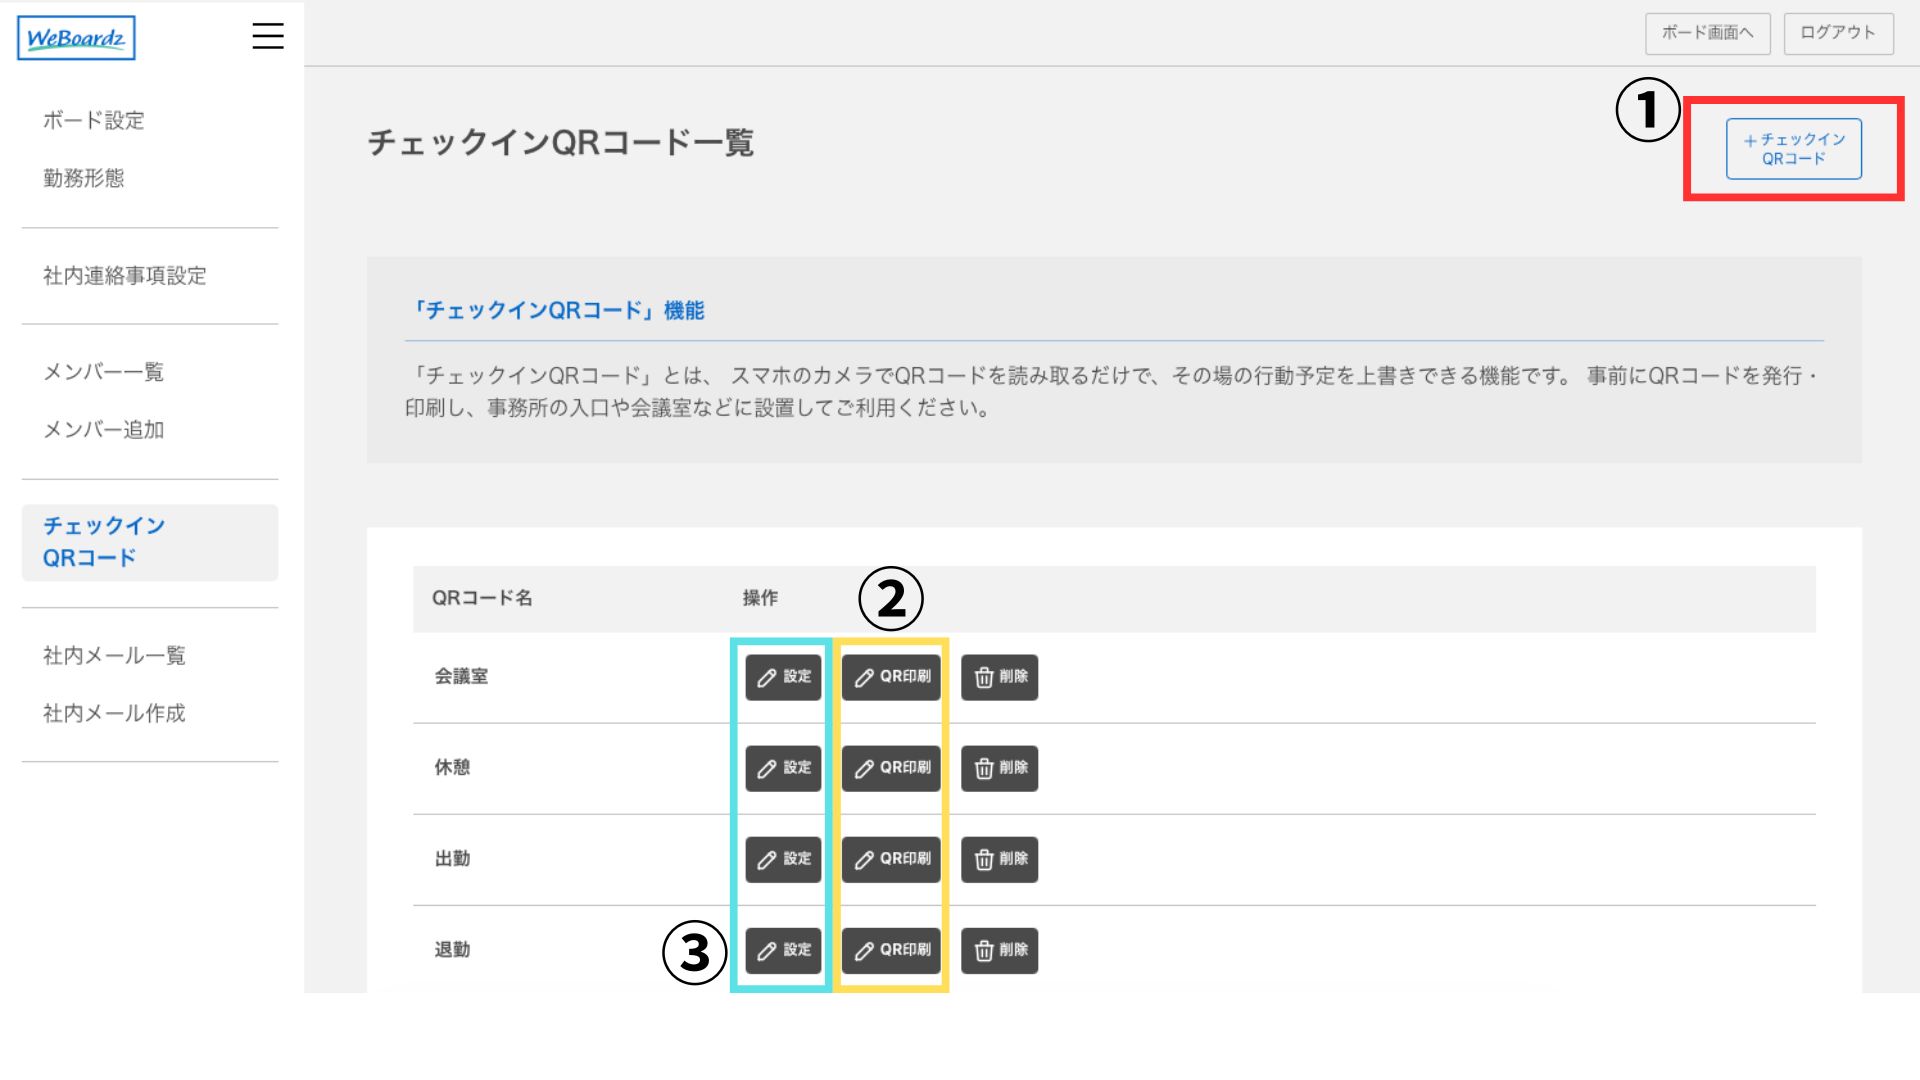
Task: Select 勤務形態 sidebar item
Action: click(84, 178)
